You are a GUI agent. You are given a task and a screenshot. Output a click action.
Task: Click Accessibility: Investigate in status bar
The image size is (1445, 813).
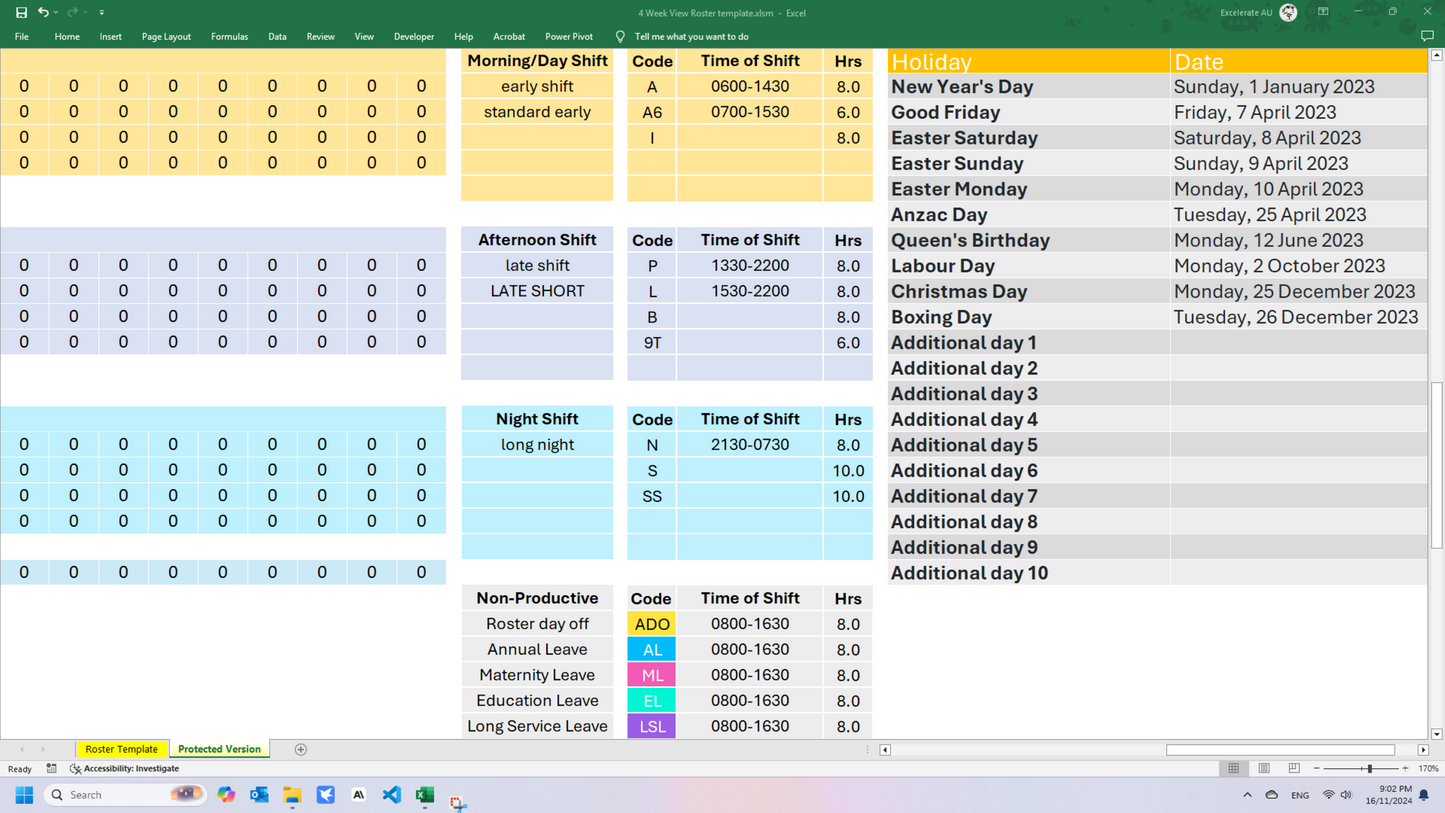[x=125, y=769]
